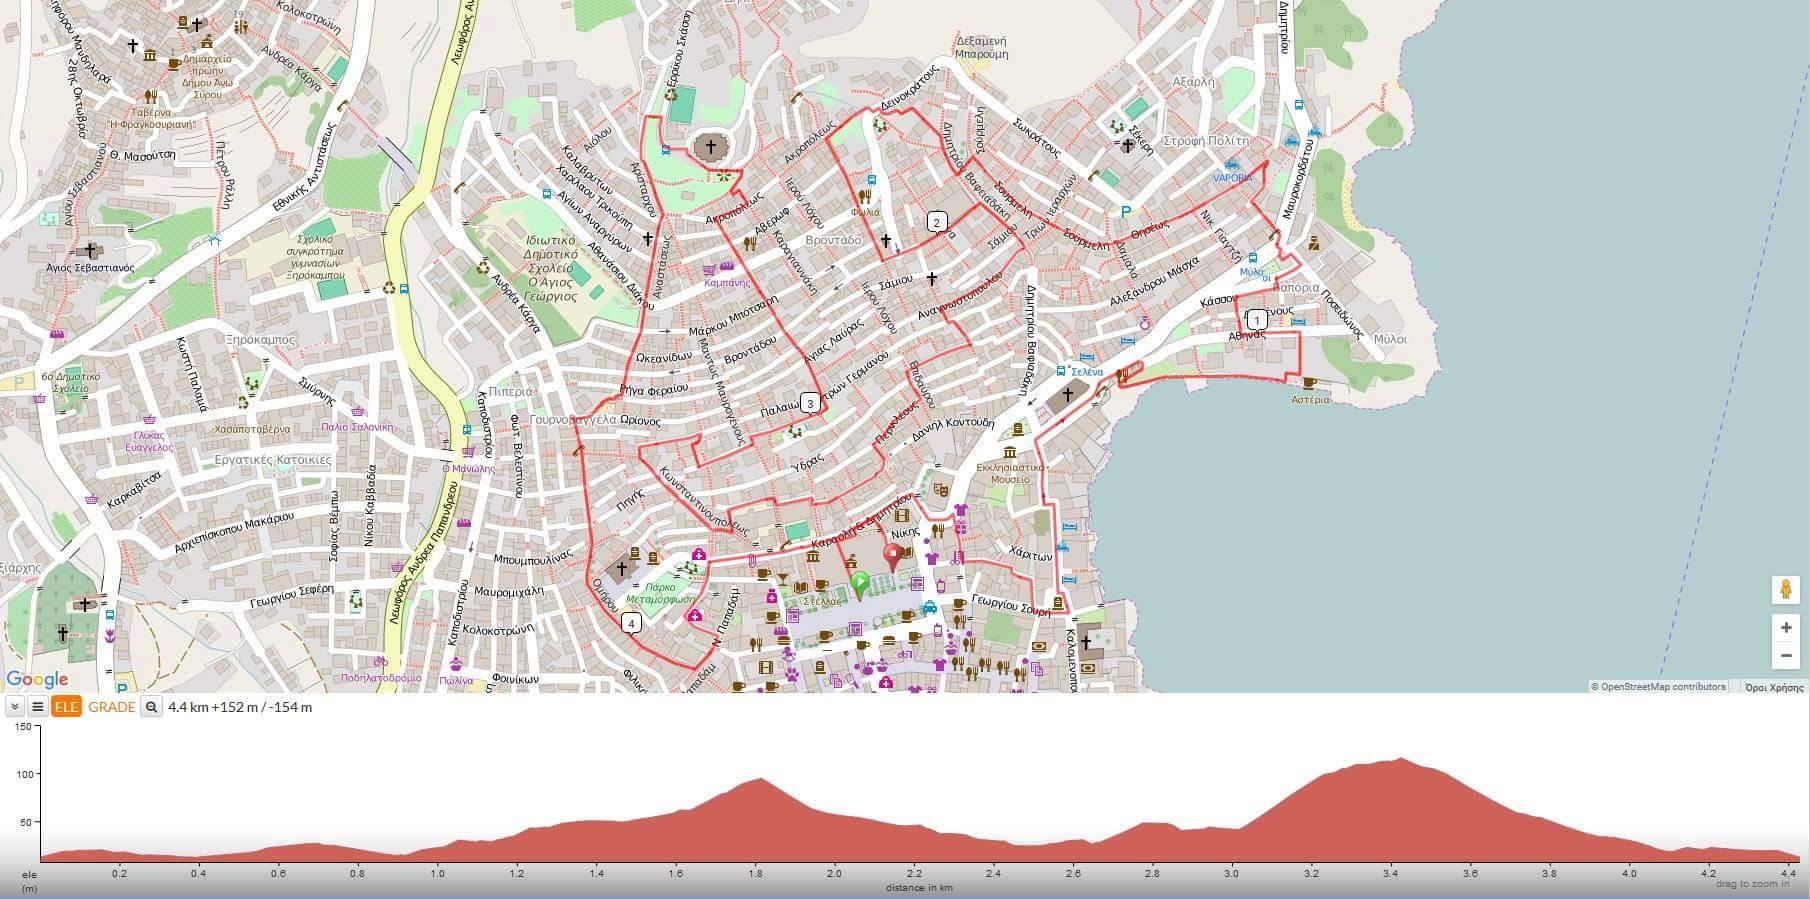The height and width of the screenshot is (899, 1810).
Task: Click the green start marker pin
Action: point(858,584)
